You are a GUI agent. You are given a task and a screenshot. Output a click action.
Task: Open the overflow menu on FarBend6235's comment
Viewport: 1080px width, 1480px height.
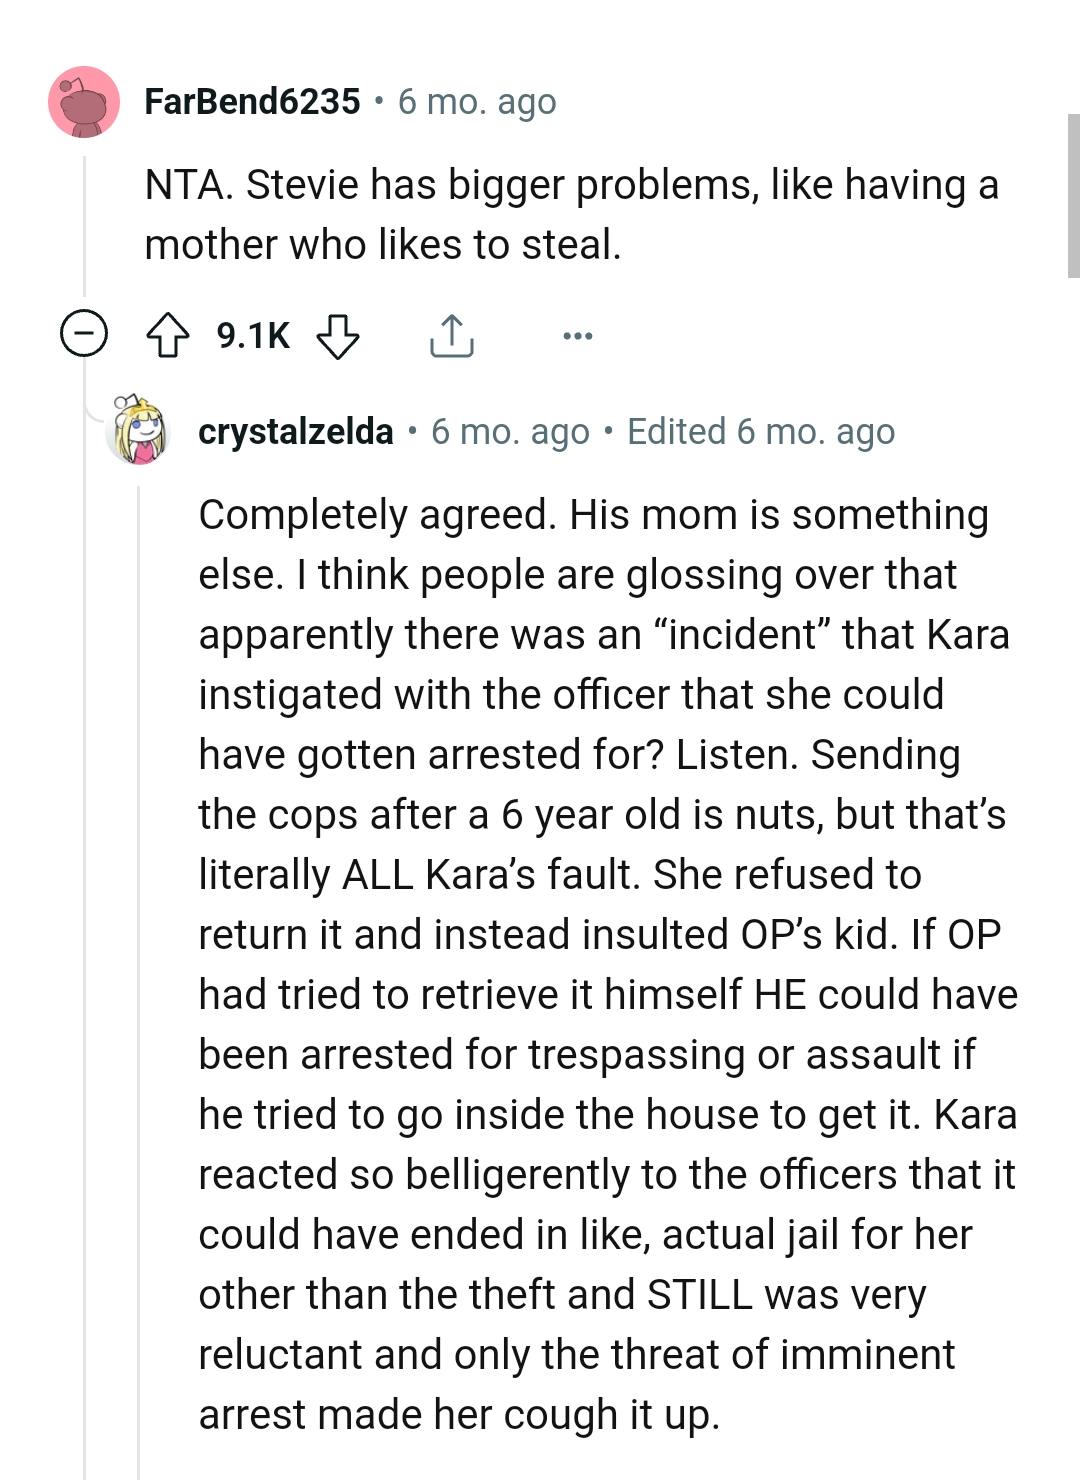578,336
